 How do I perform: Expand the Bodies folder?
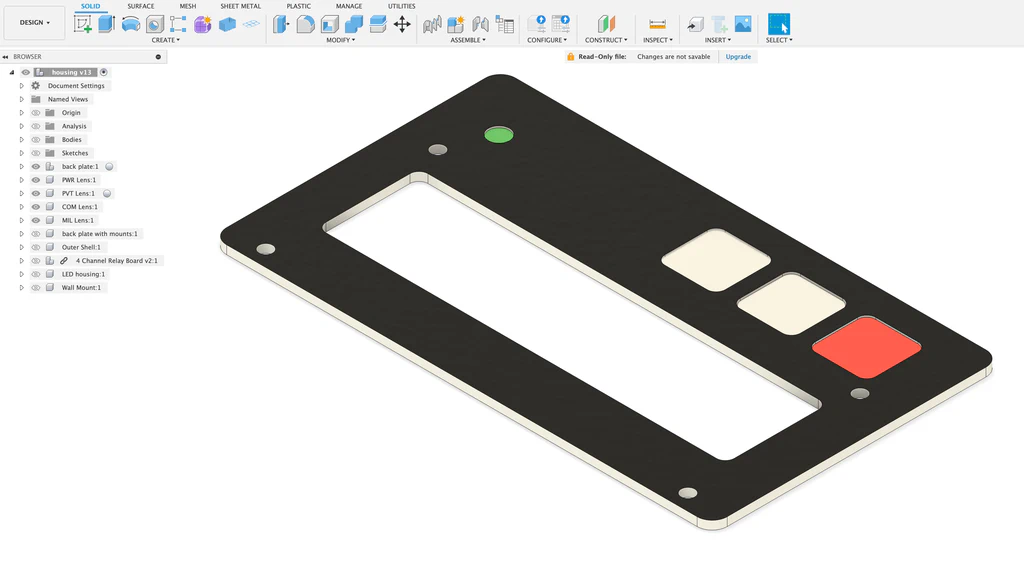point(20,139)
